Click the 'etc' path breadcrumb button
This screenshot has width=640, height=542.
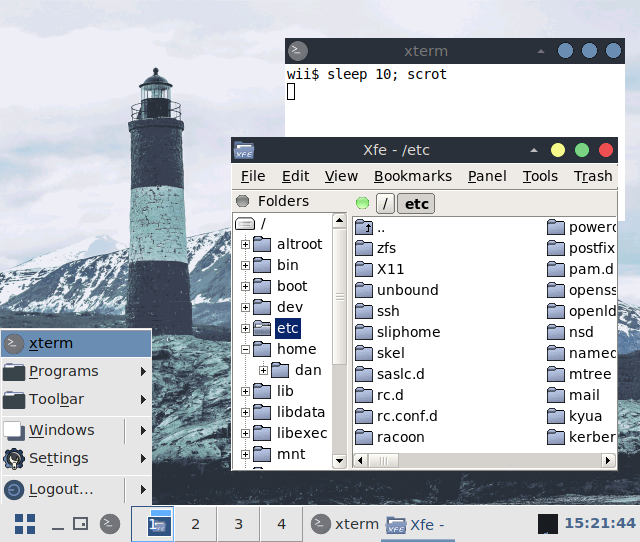tap(416, 204)
